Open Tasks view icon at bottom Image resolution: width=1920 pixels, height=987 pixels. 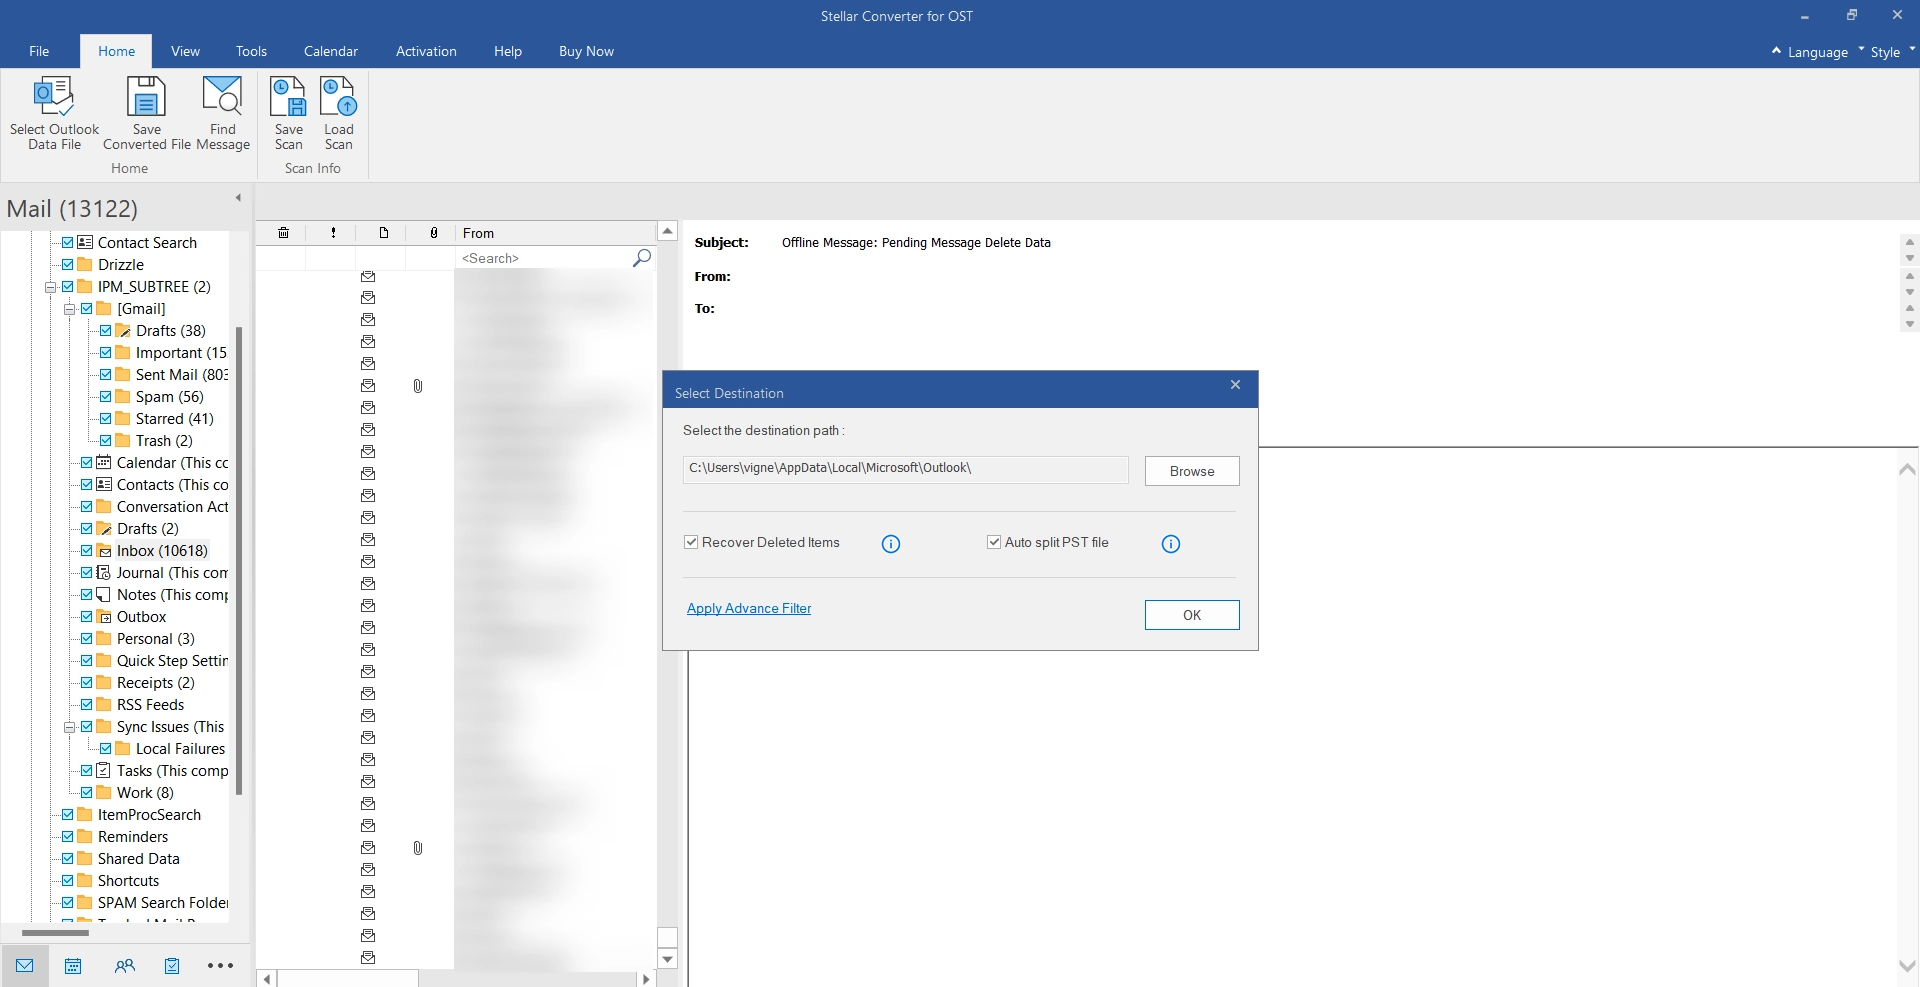[x=172, y=966]
